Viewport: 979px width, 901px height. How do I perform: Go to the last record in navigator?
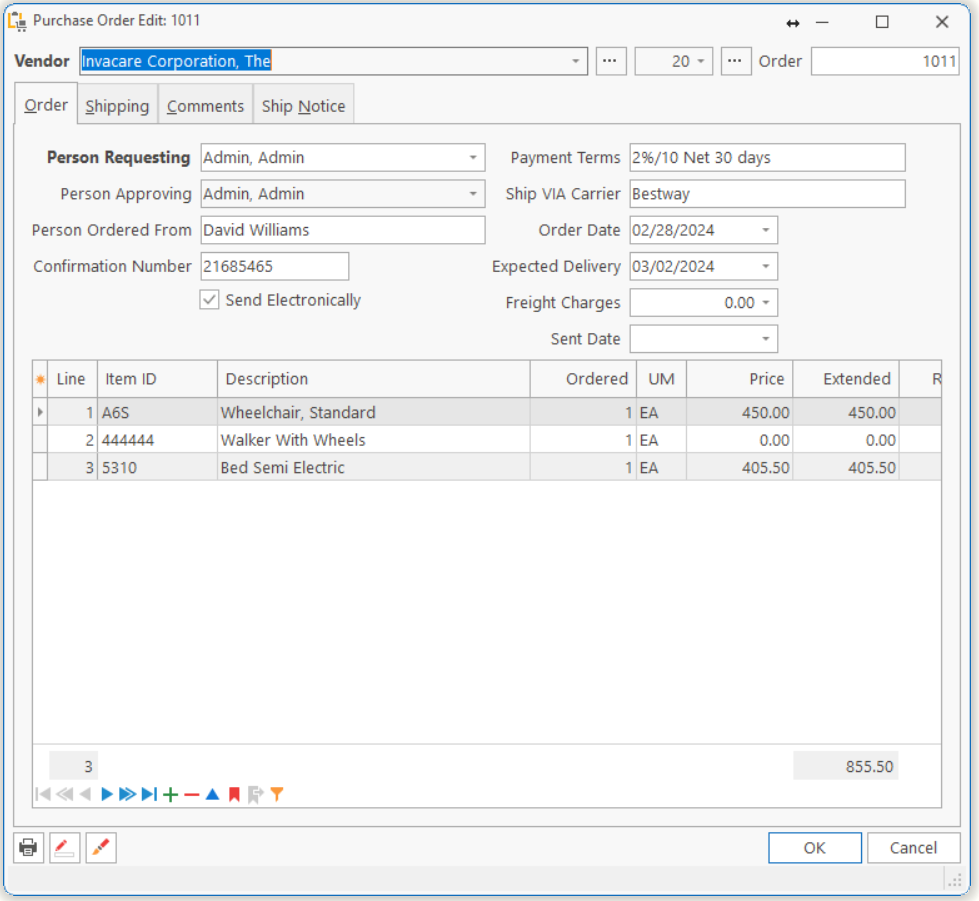(x=149, y=794)
